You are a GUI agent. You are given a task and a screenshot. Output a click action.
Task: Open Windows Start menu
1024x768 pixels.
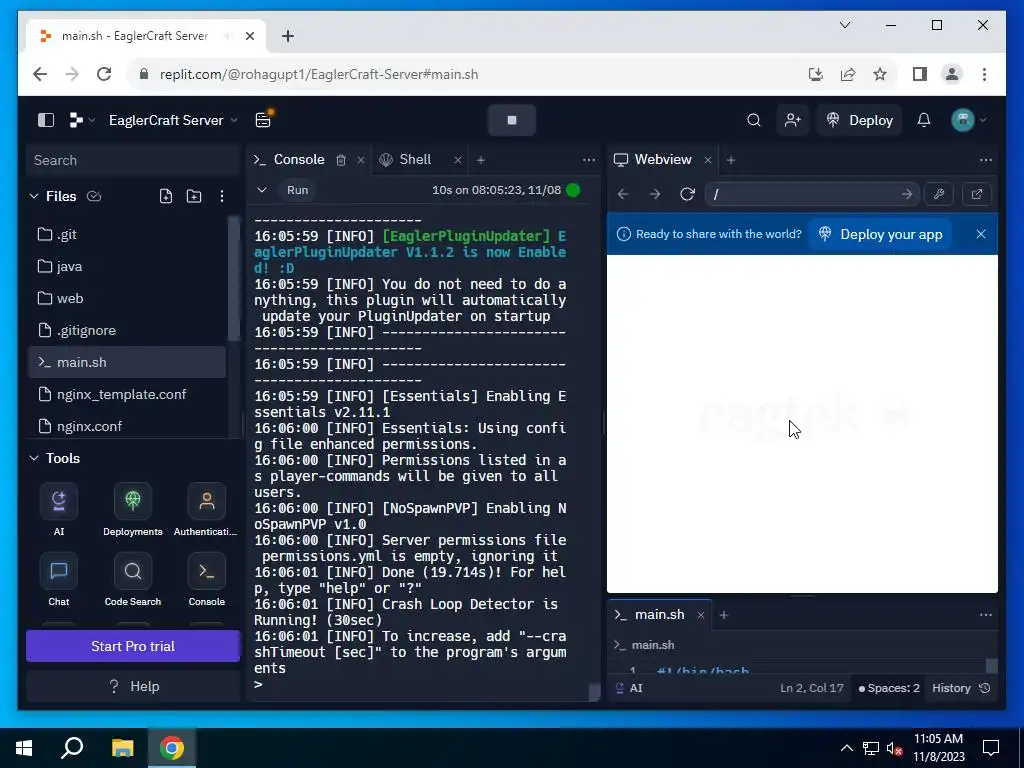[24, 748]
